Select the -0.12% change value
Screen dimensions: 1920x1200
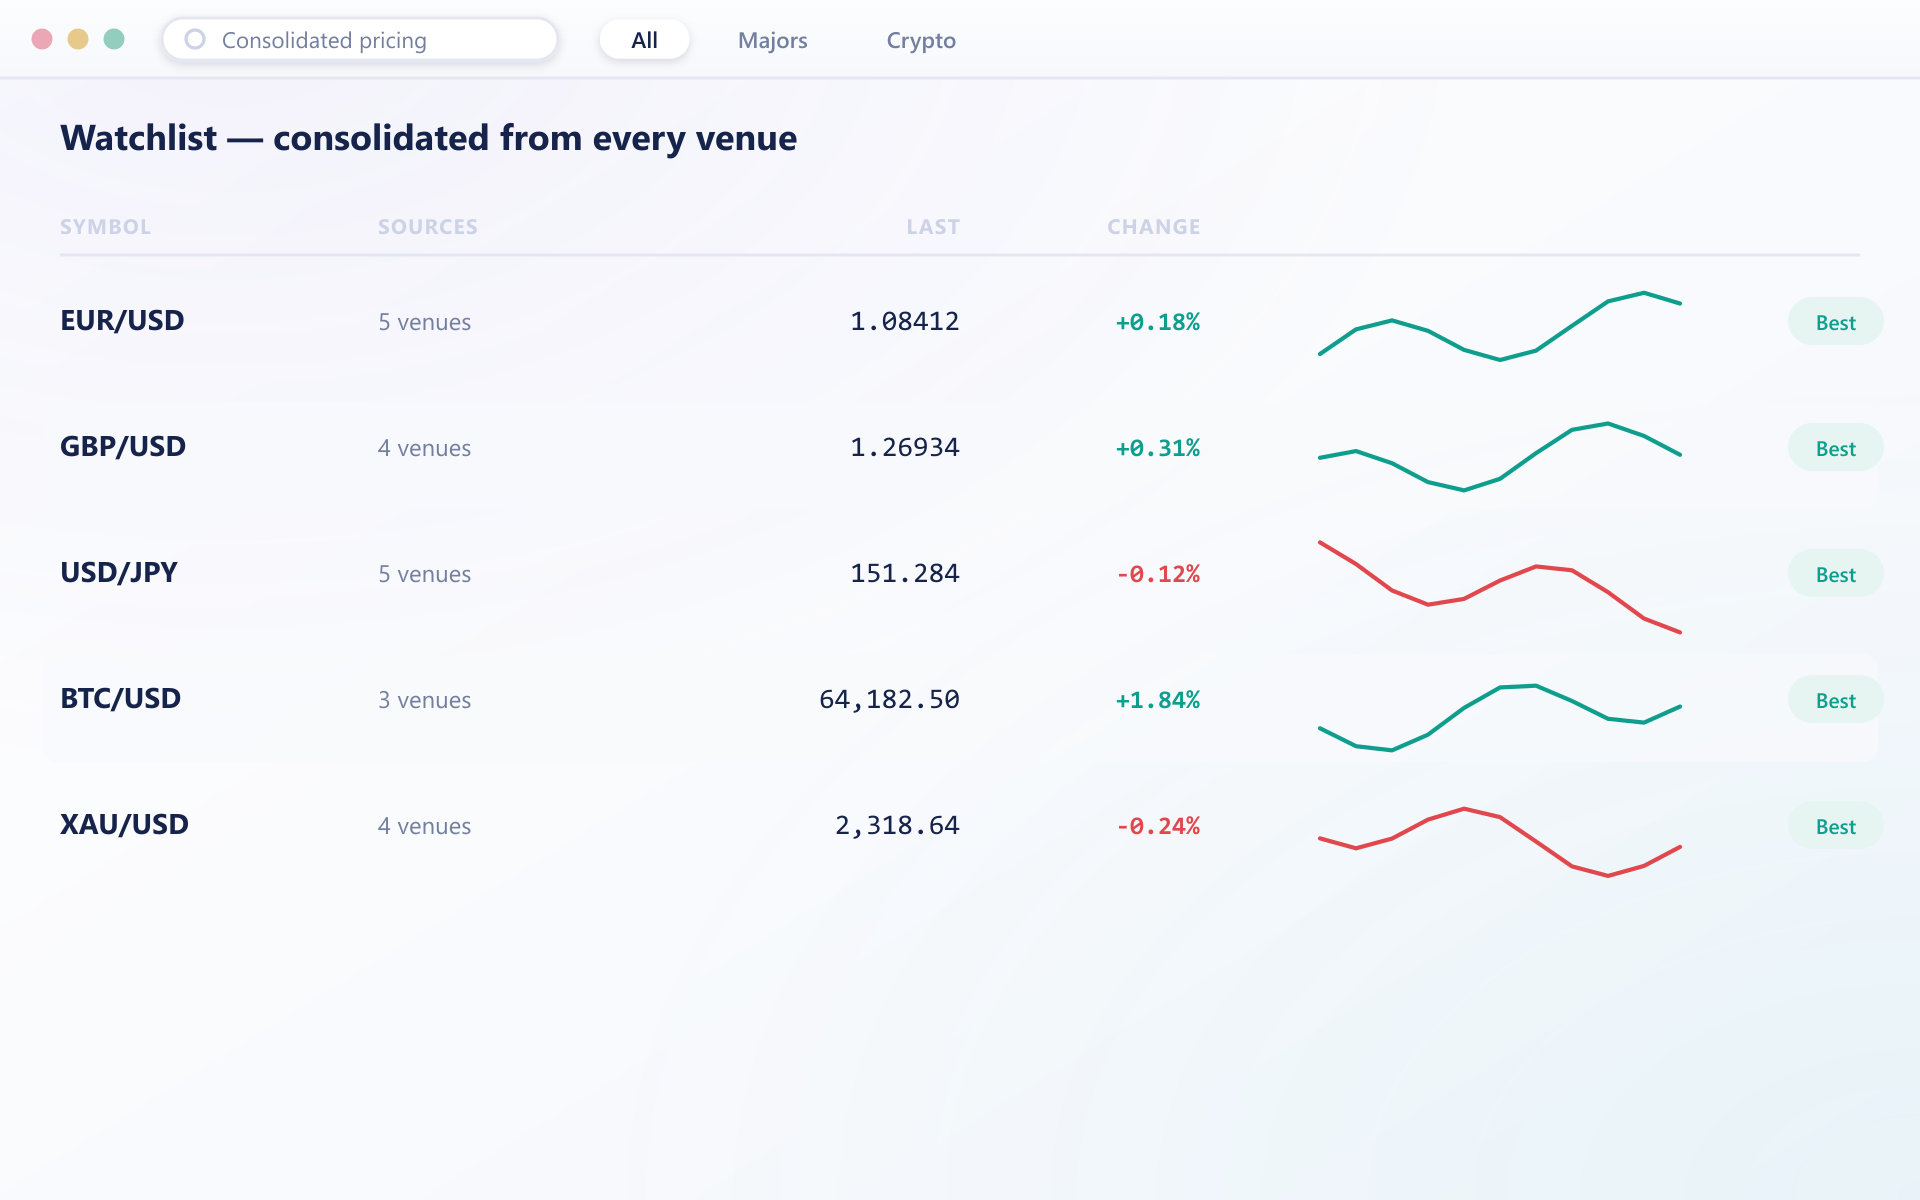click(x=1158, y=574)
